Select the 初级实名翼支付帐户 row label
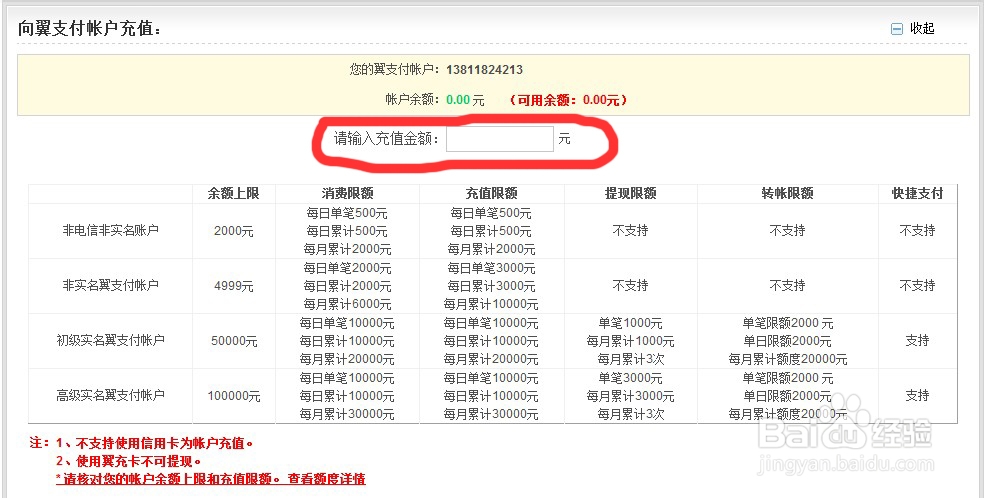988x498 pixels. tap(110, 340)
